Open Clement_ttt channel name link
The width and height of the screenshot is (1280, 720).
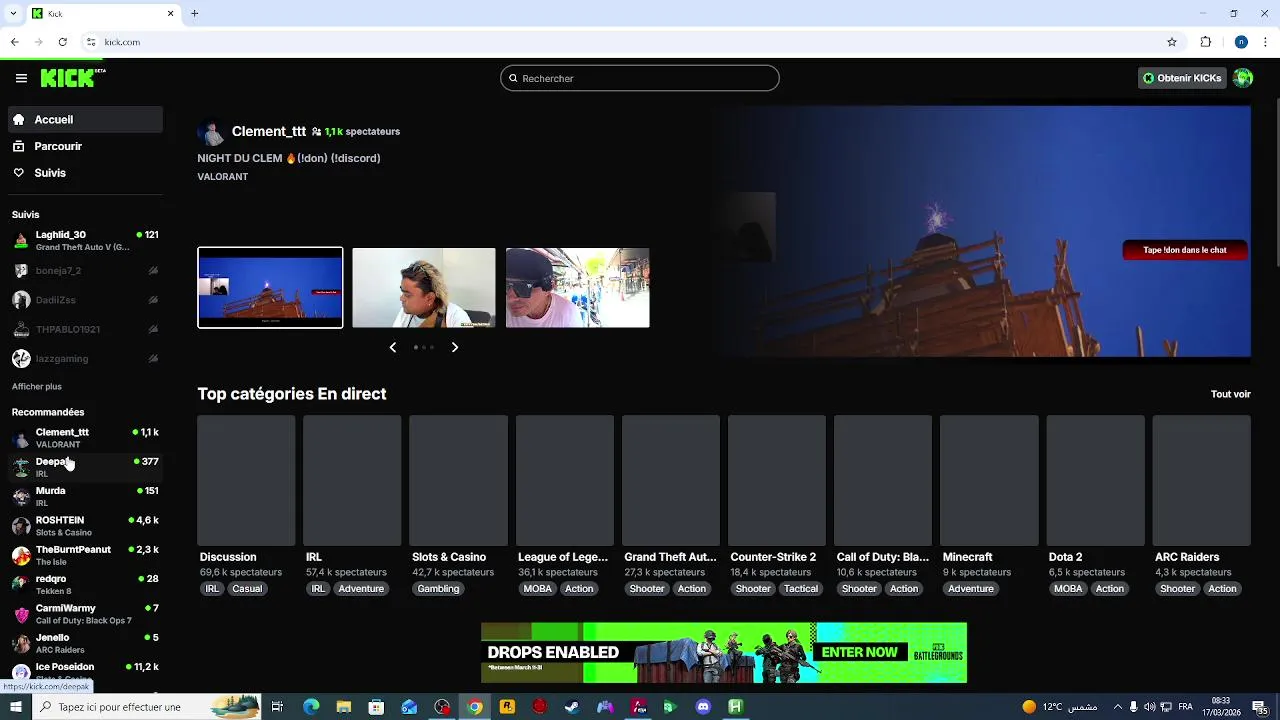269,131
